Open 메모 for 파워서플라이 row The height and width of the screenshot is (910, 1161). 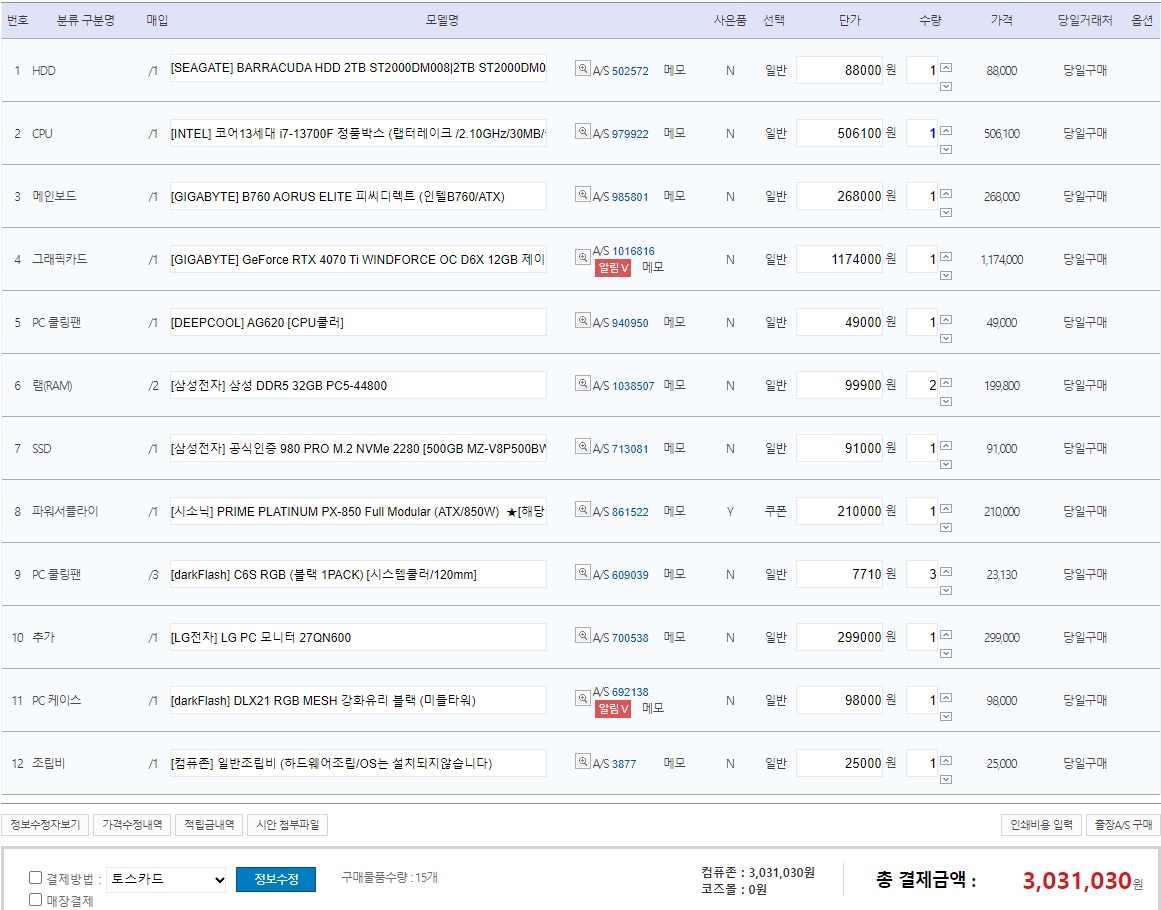pos(675,511)
